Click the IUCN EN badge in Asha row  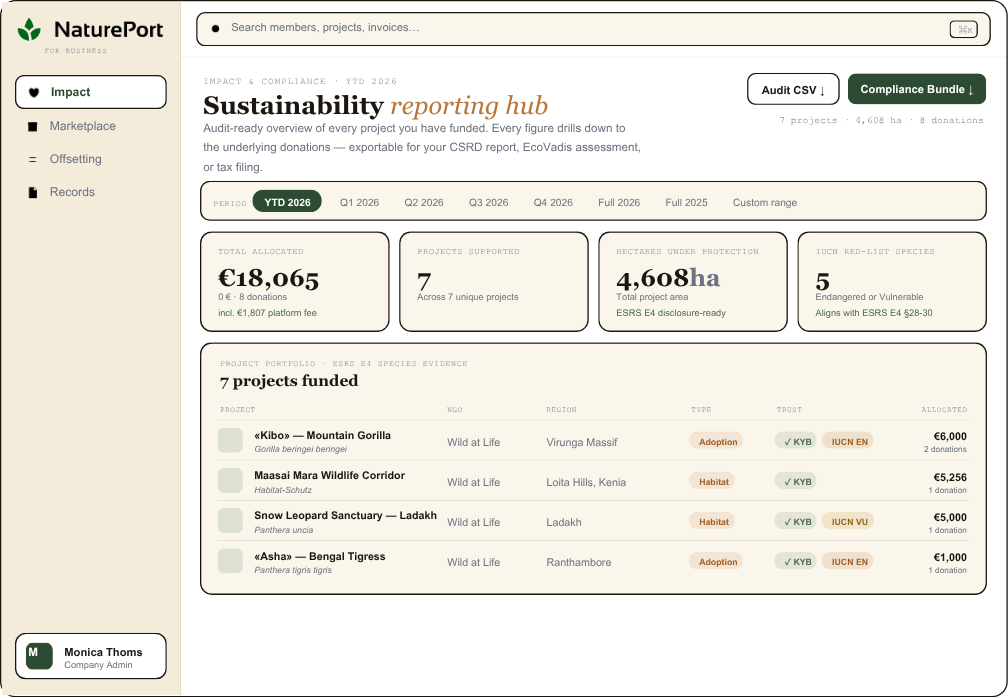(848, 561)
